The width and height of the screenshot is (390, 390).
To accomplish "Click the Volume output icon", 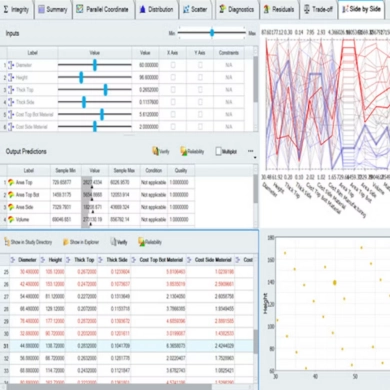I will pyautogui.click(x=11, y=219).
